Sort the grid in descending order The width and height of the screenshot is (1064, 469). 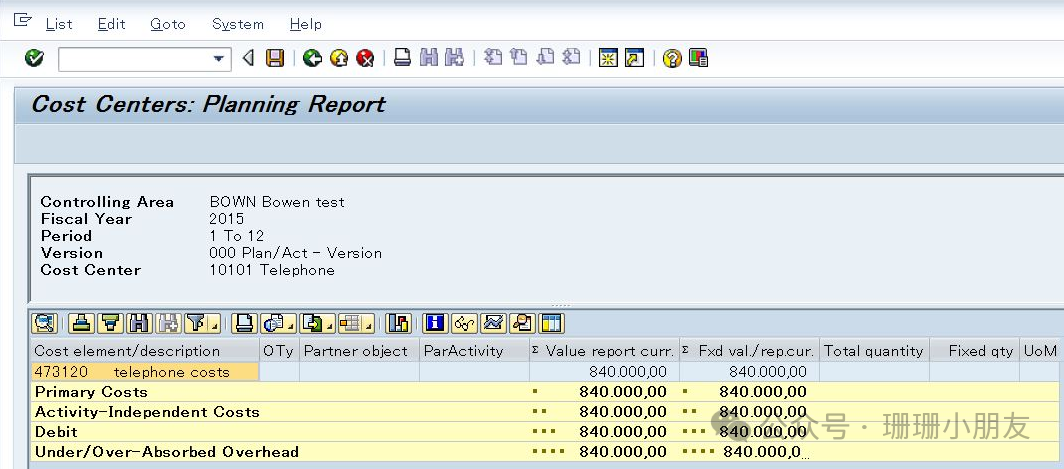pos(110,323)
